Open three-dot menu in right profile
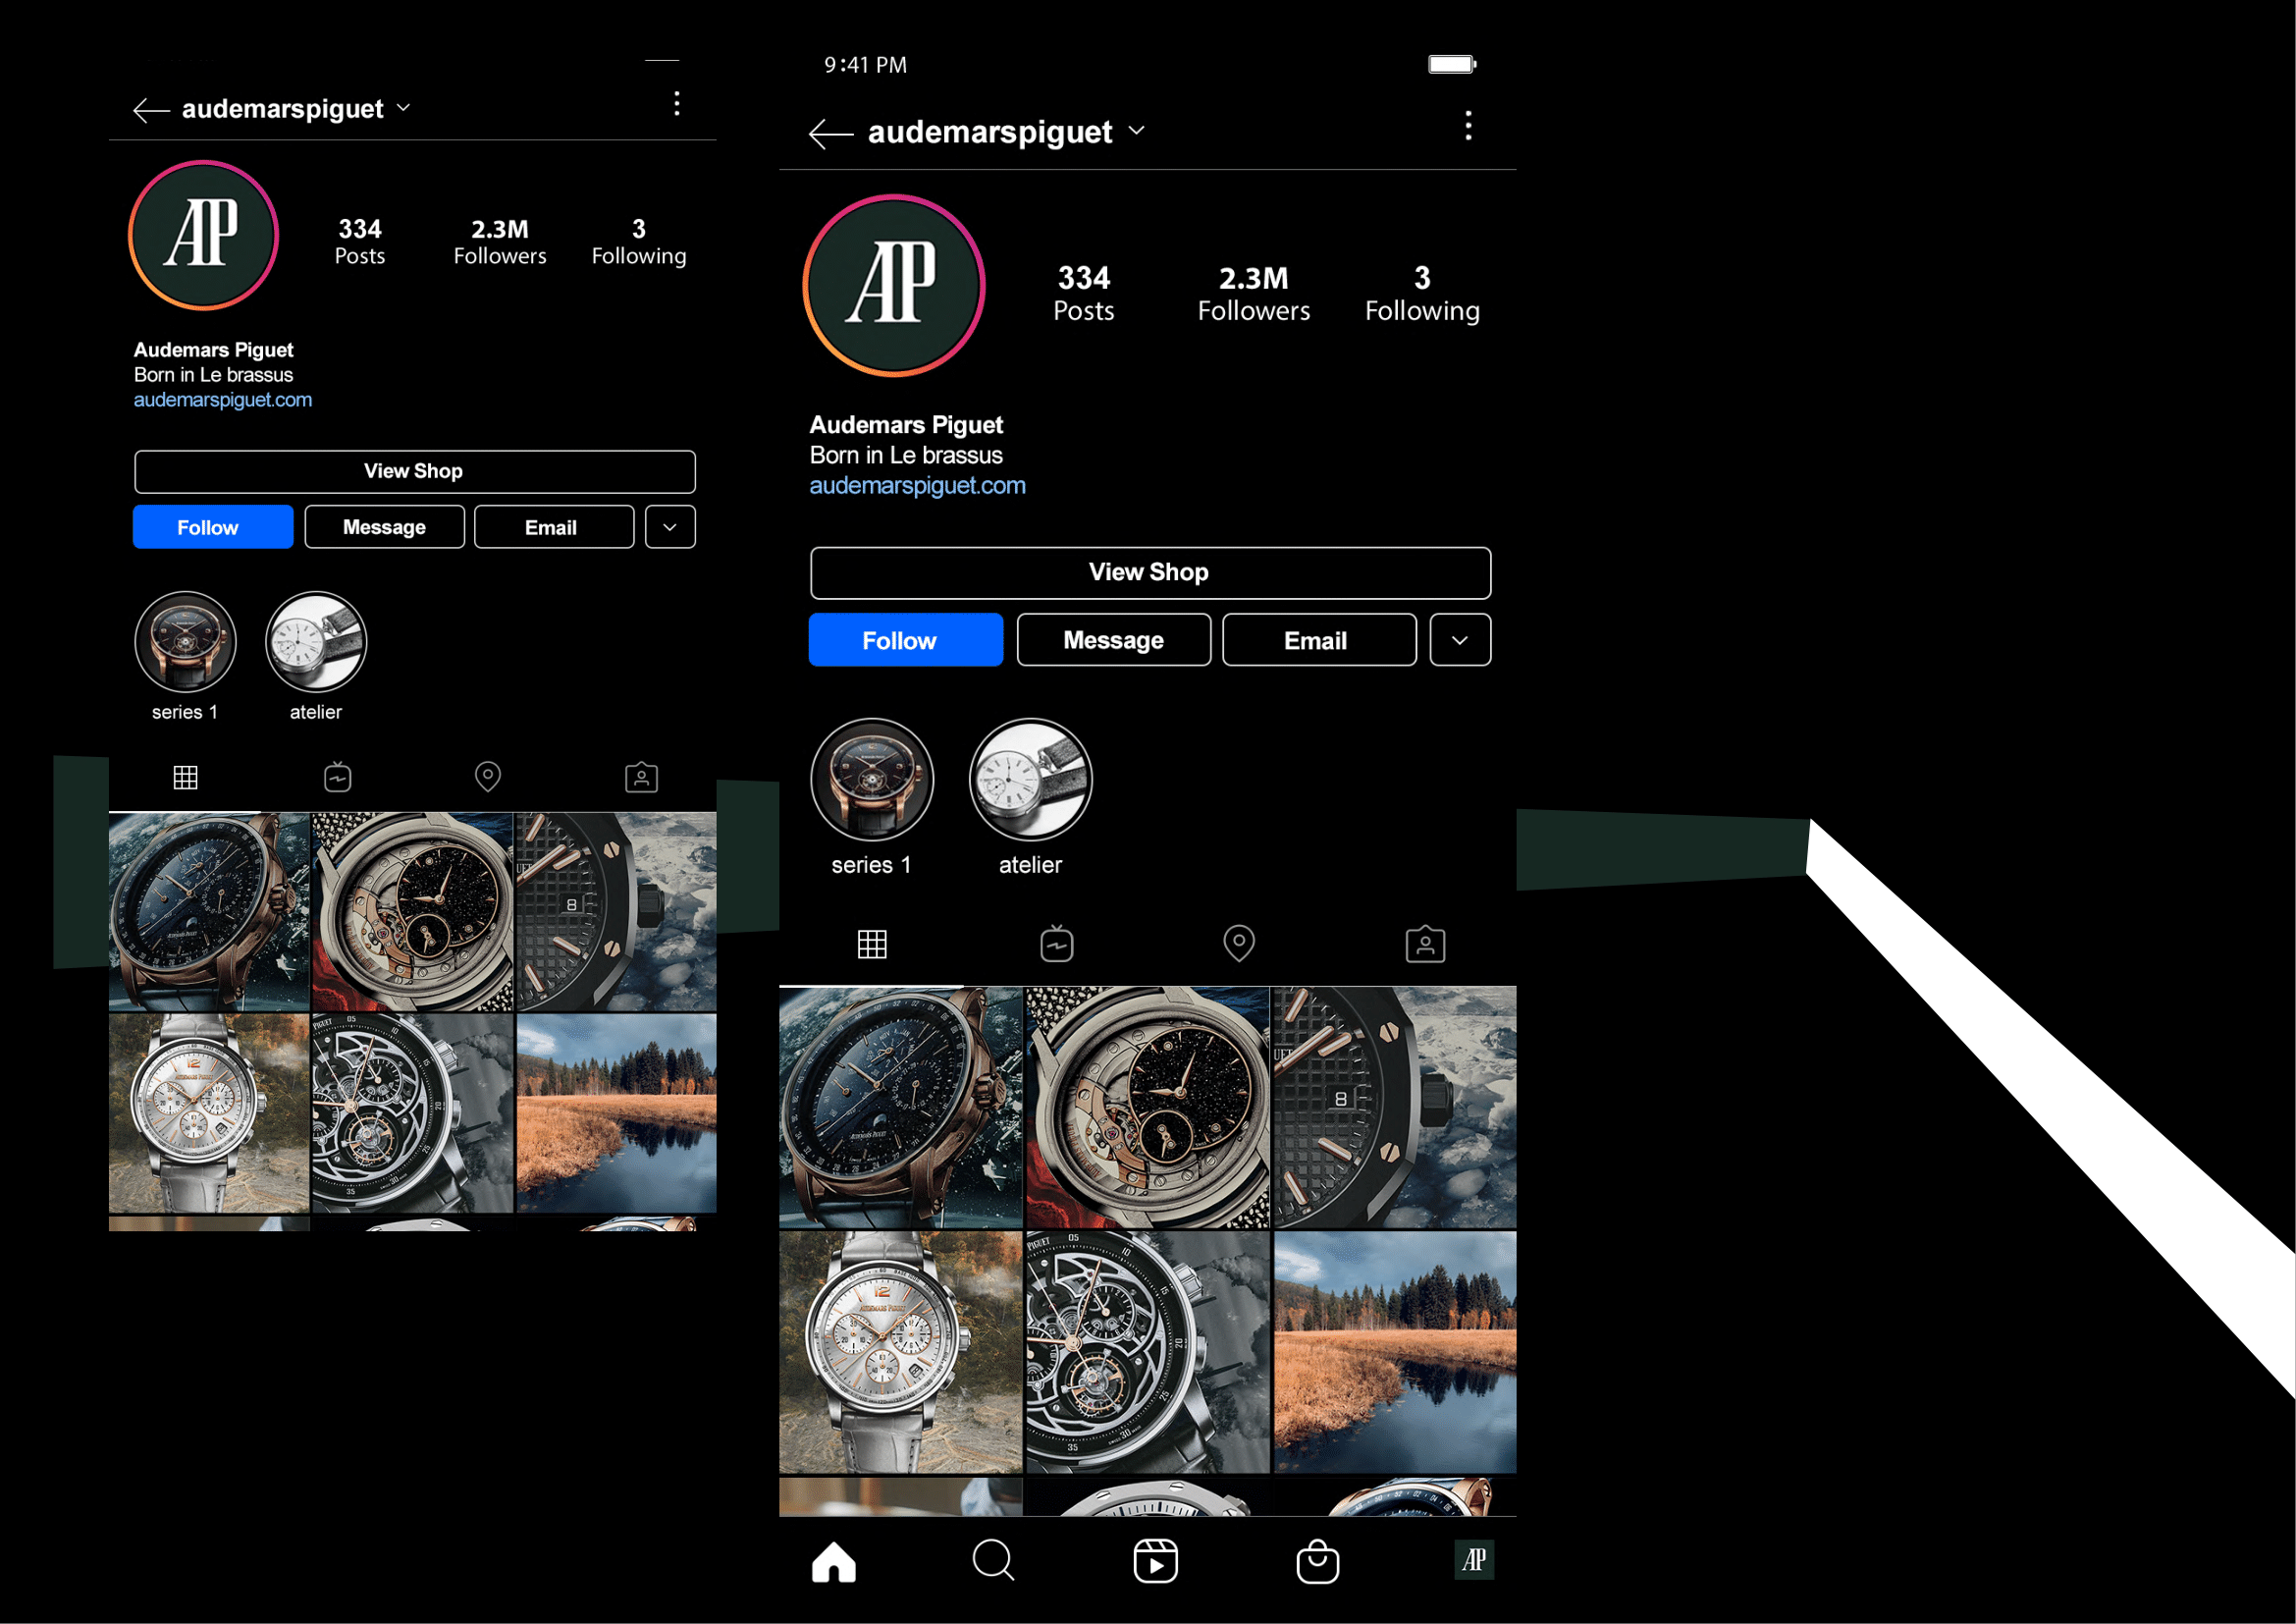This screenshot has width=2296, height=1624. click(x=1468, y=126)
